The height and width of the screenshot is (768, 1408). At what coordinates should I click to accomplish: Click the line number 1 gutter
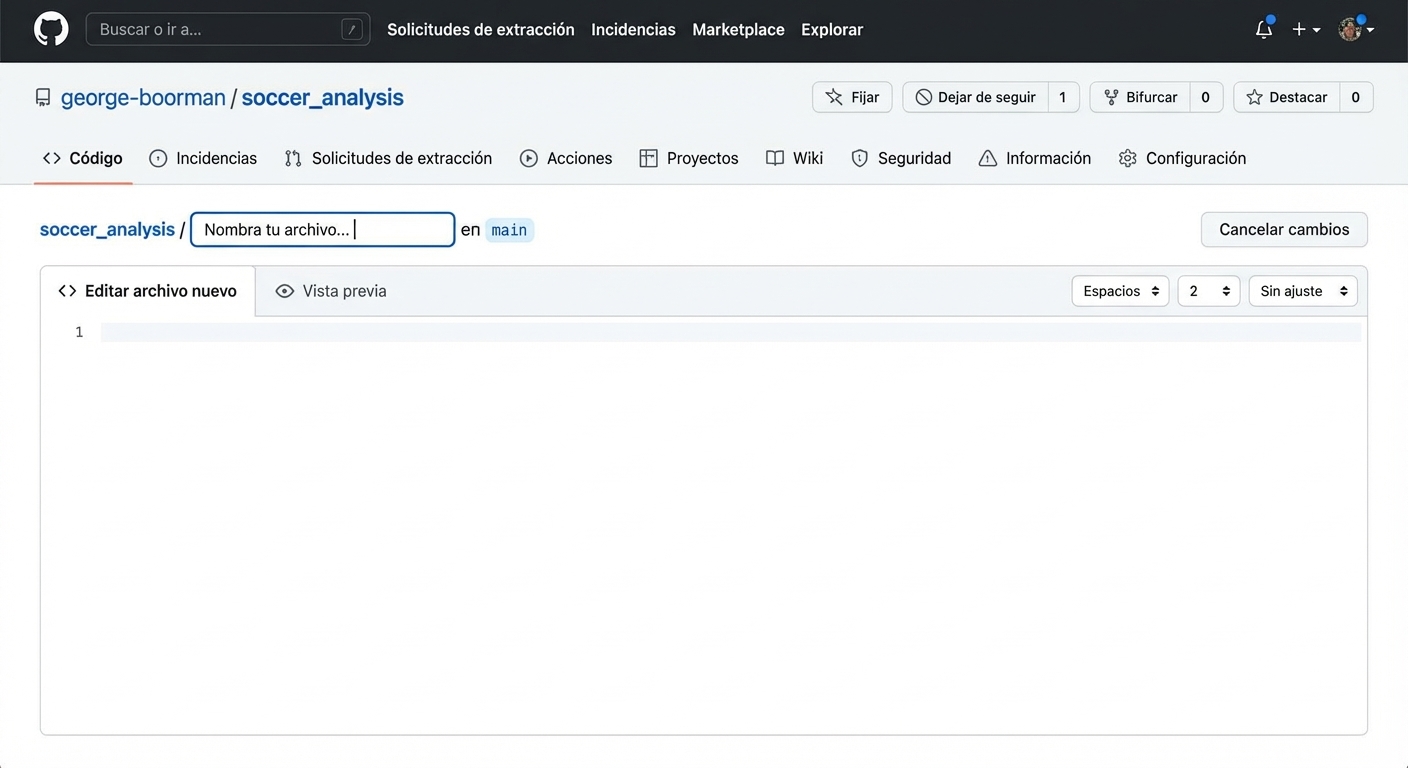[79, 332]
